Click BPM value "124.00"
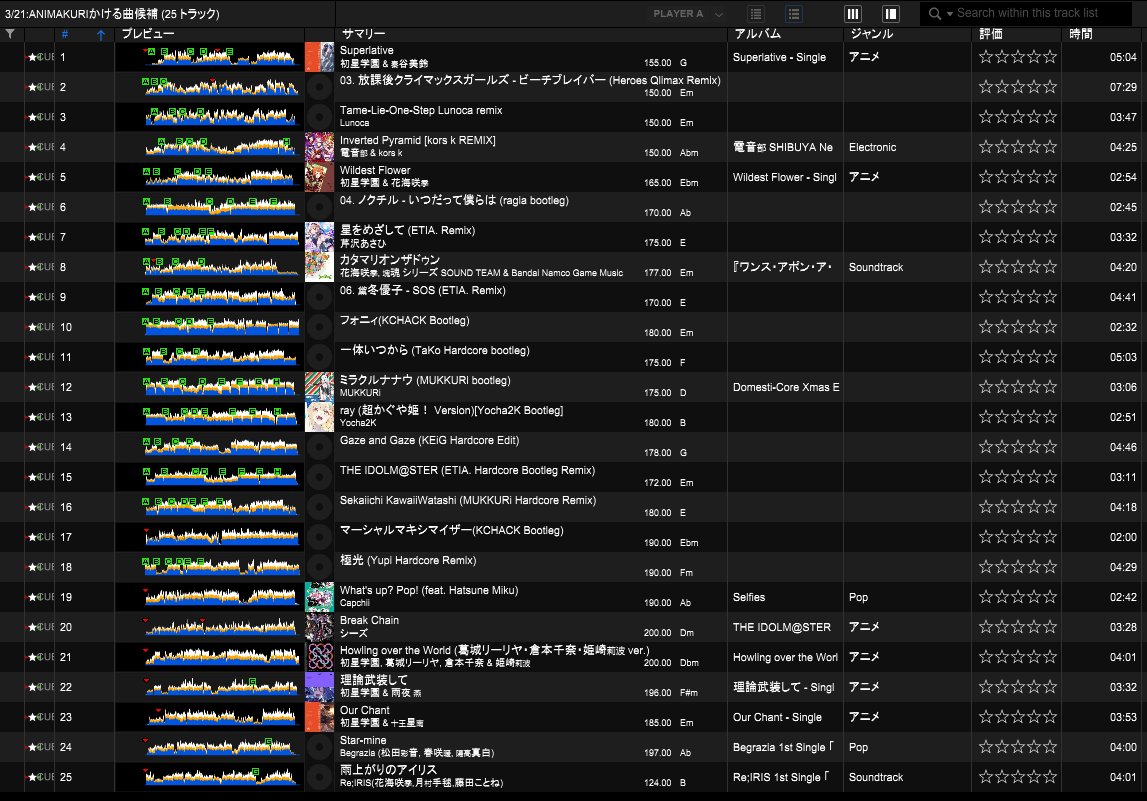This screenshot has width=1147, height=801. point(658,783)
